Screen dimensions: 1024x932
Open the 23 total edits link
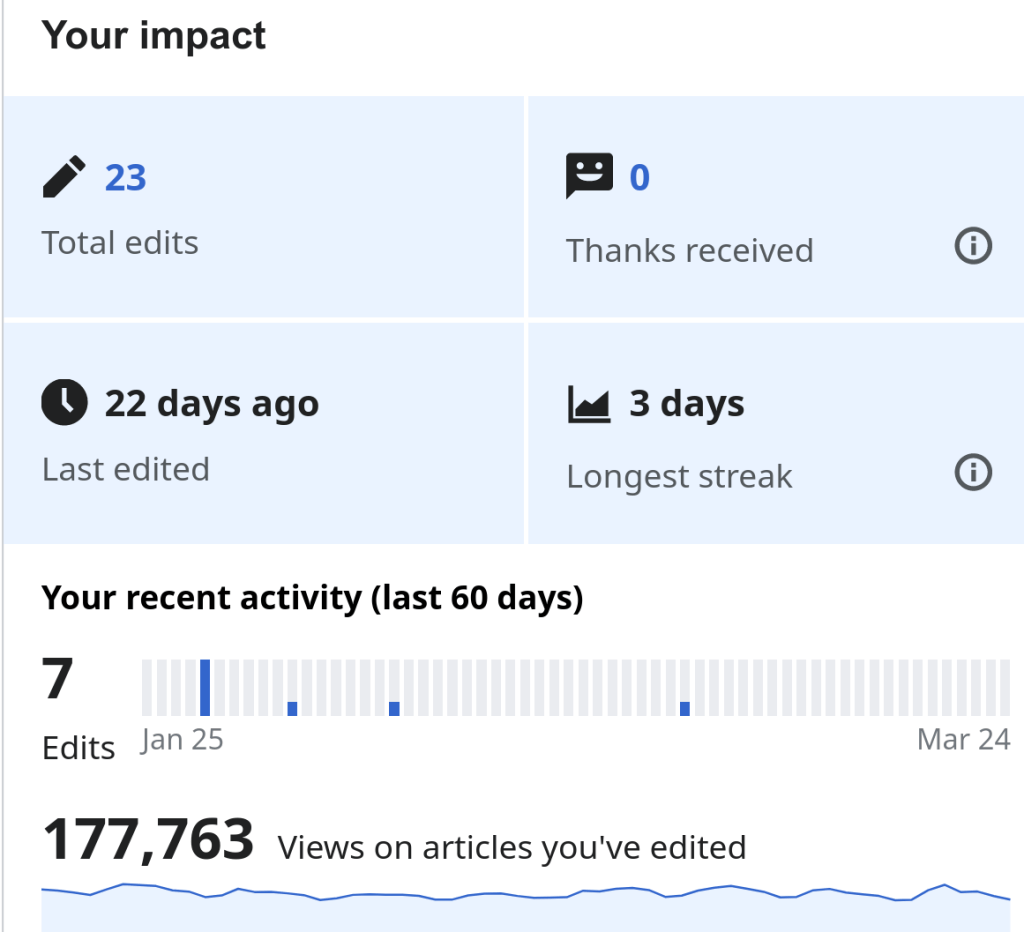tap(126, 178)
